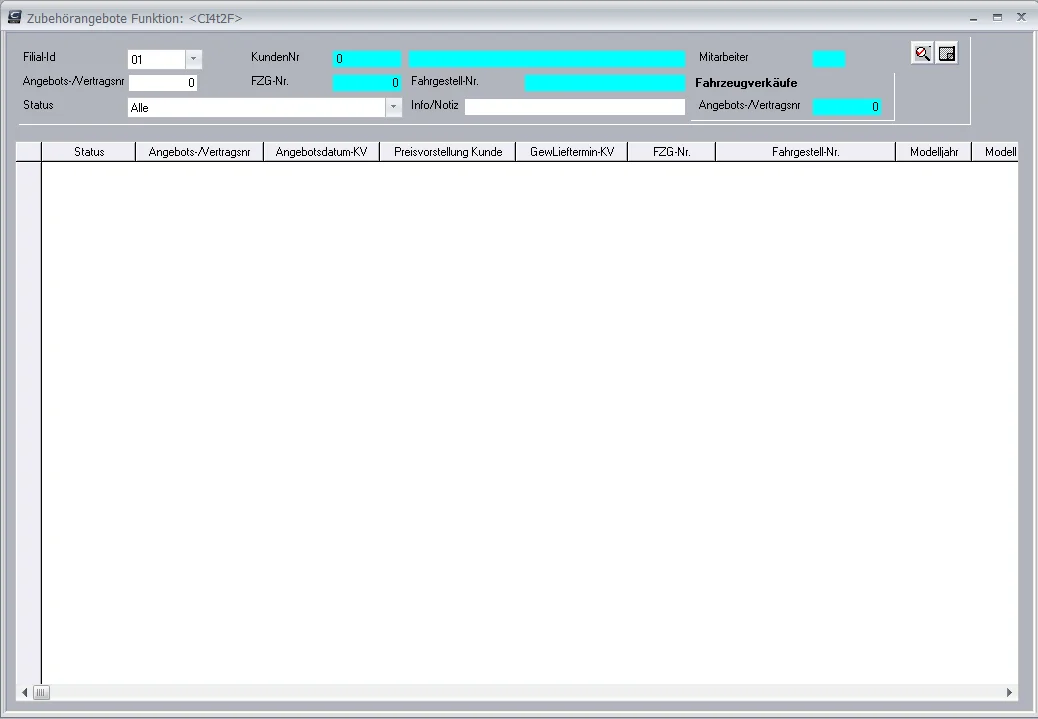Image resolution: width=1038 pixels, height=719 pixels.
Task: Click the Fahrzeugverkäufe Angebots-/Vertragsnr cyan field
Action: 847,107
